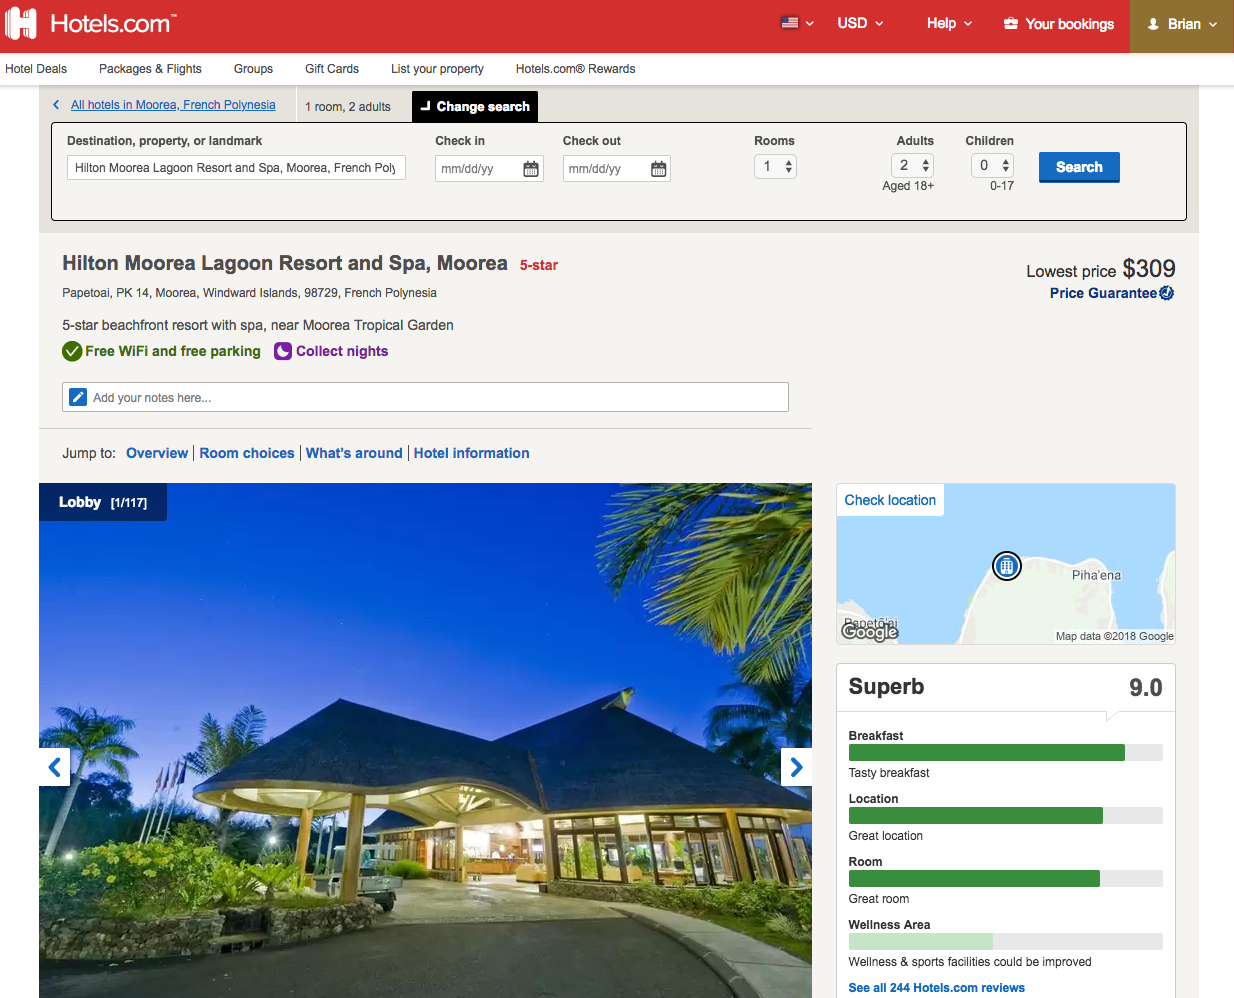Click the destination input field
Viewport: 1234px width, 998px height.
pos(236,168)
